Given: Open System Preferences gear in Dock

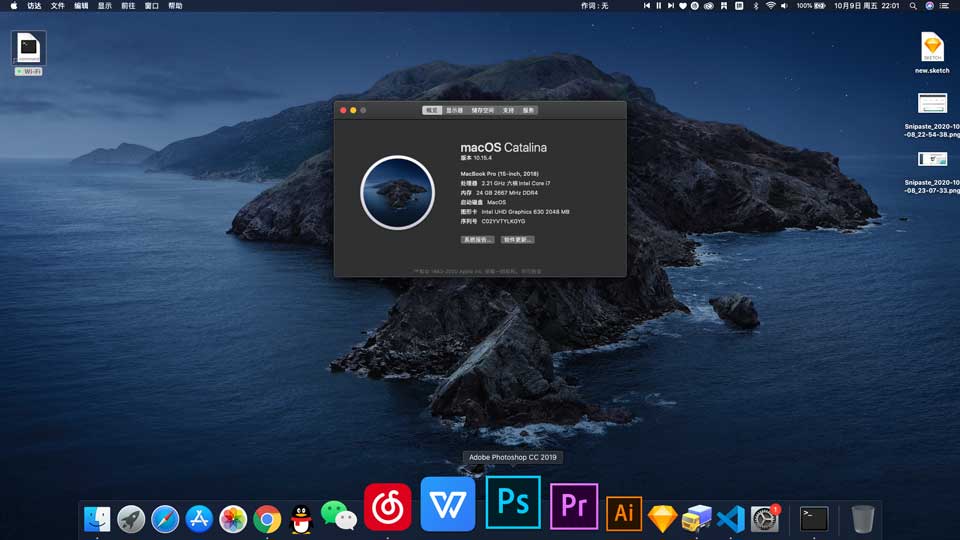Looking at the screenshot, I should pyautogui.click(x=765, y=519).
